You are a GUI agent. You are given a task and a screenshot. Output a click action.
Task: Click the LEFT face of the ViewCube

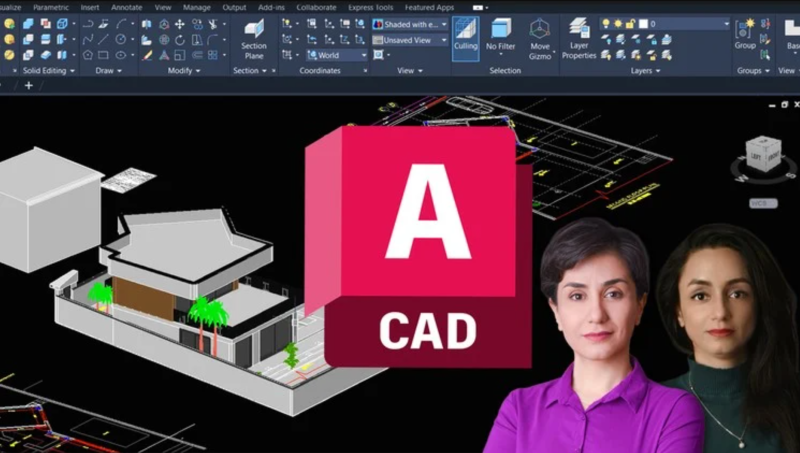[x=755, y=155]
